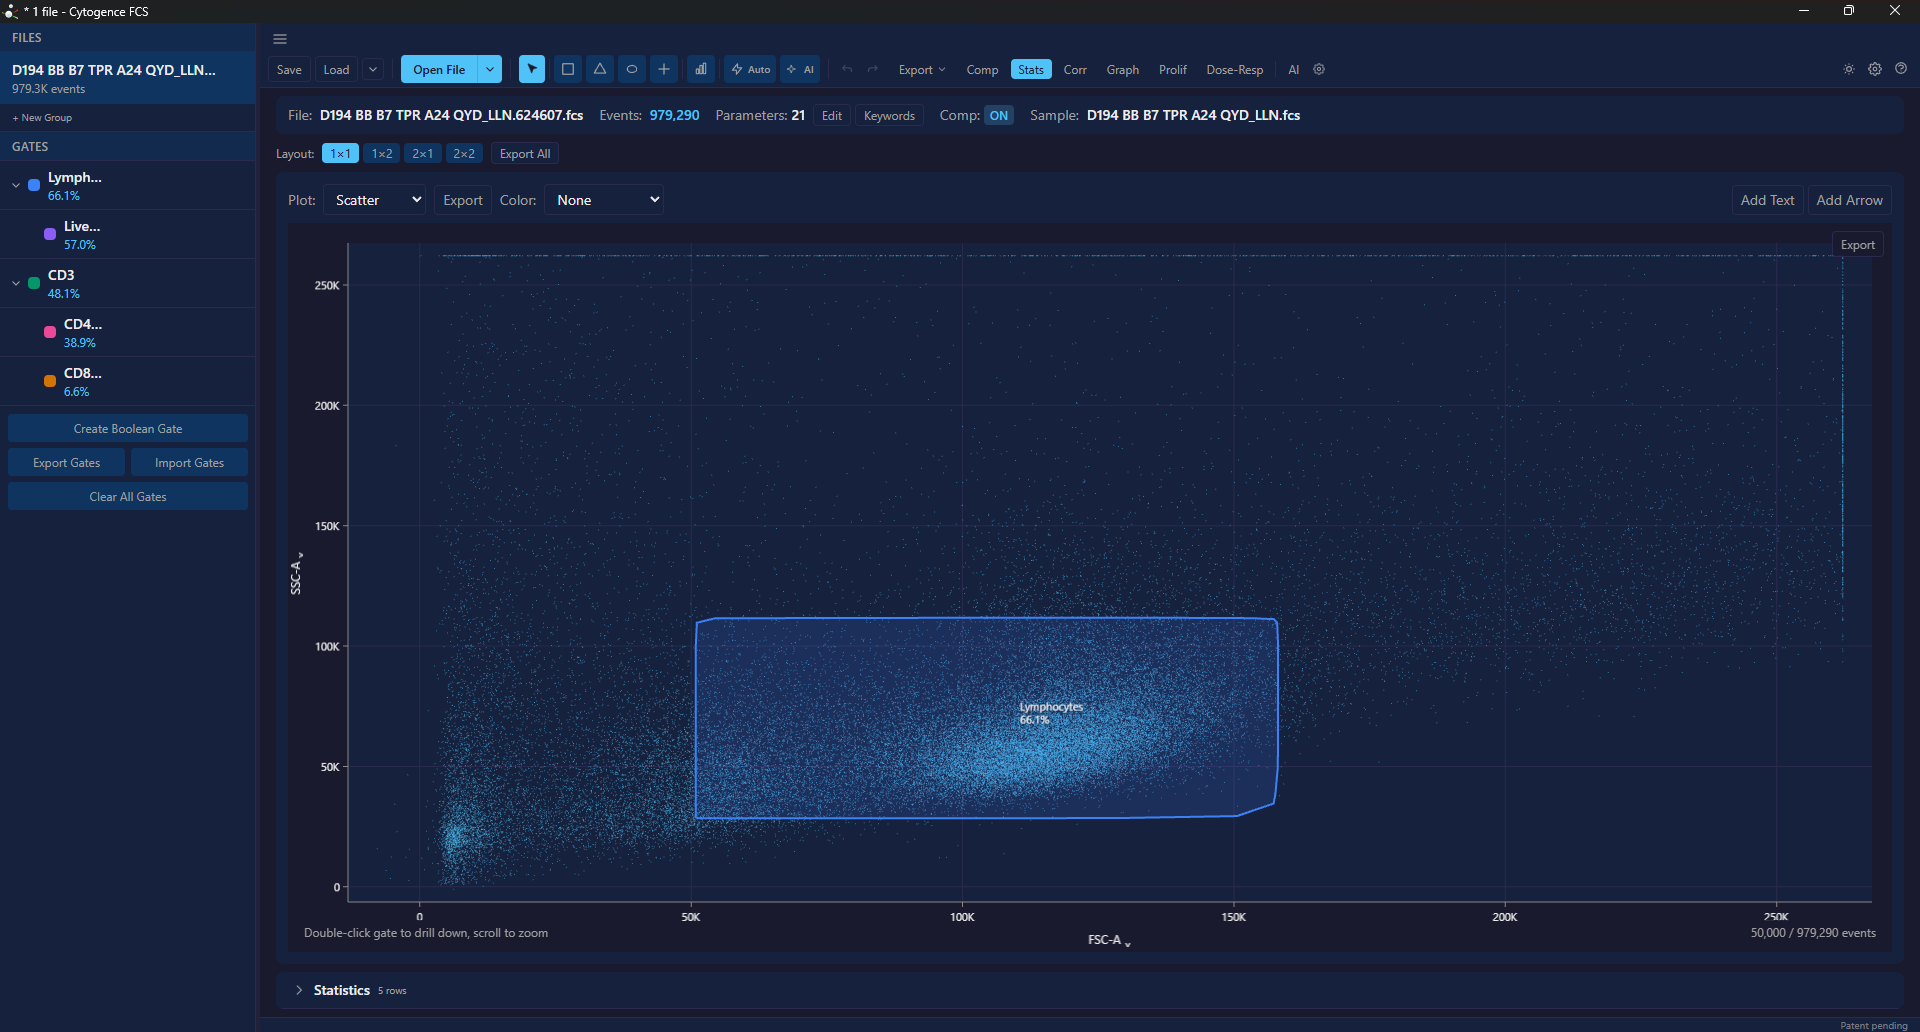Choose the rectangle gate tool
The image size is (1920, 1032).
click(x=568, y=69)
